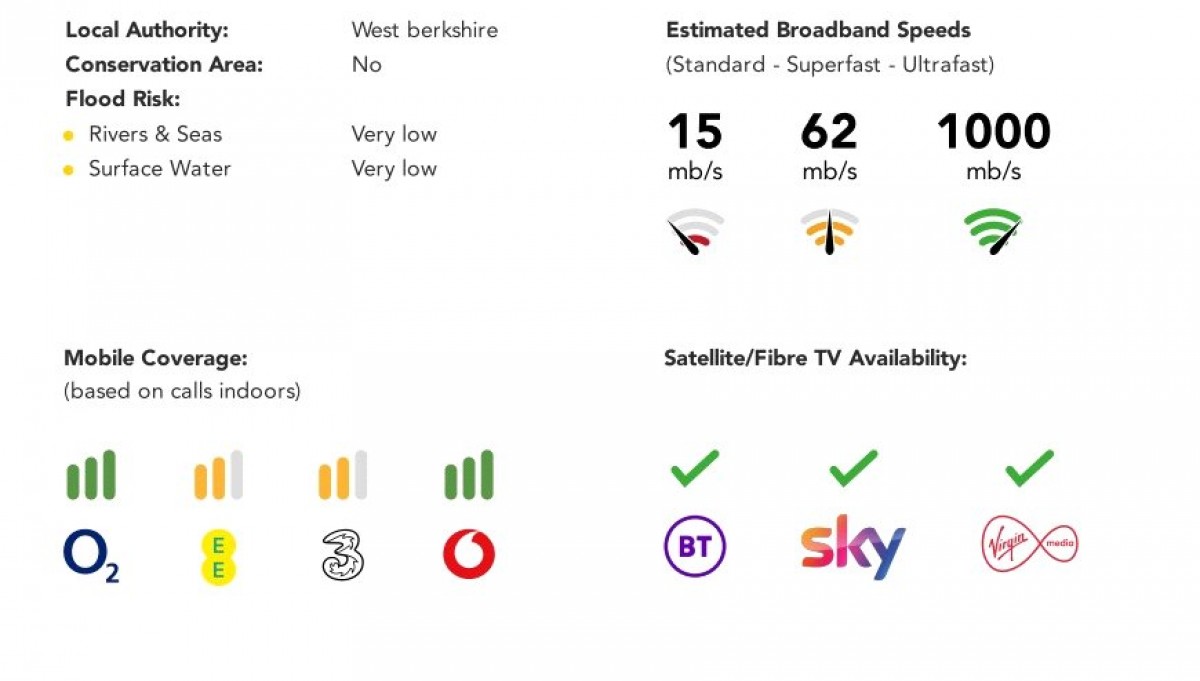Image resolution: width=1200 pixels, height=681 pixels.
Task: Click the green ultrafast speed gauge icon
Action: click(x=993, y=231)
